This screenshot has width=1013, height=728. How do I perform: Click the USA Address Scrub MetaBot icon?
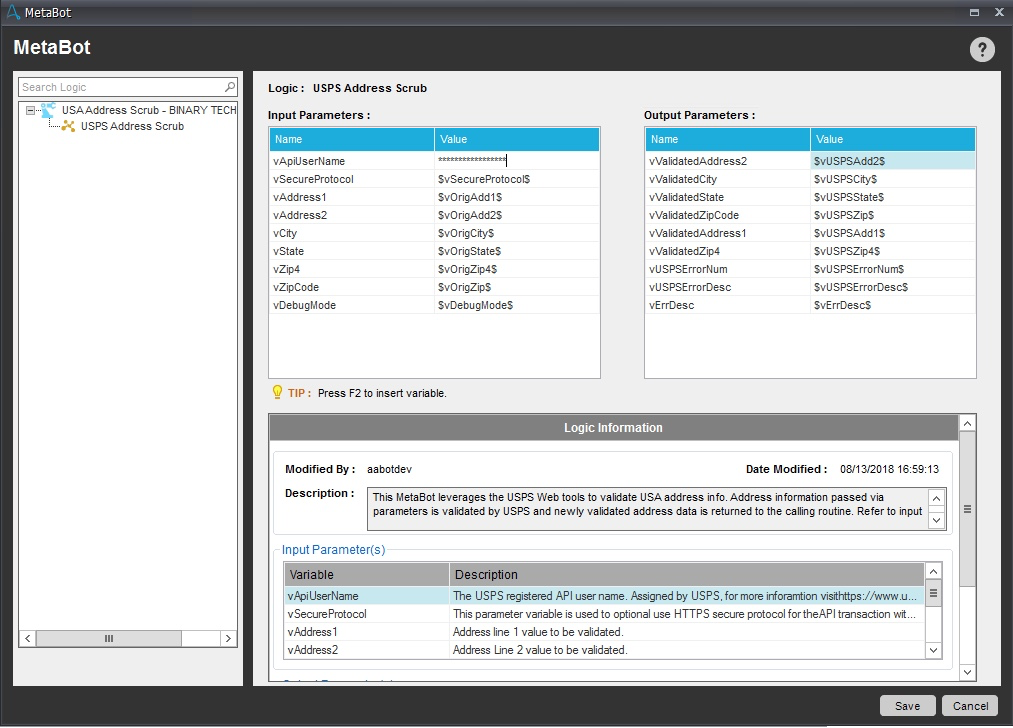click(48, 110)
